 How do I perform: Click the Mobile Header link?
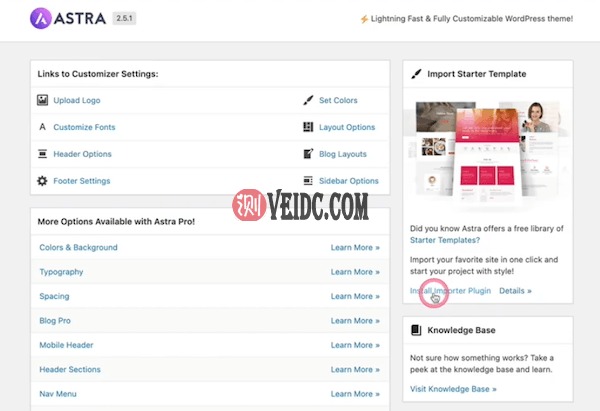[66, 345]
